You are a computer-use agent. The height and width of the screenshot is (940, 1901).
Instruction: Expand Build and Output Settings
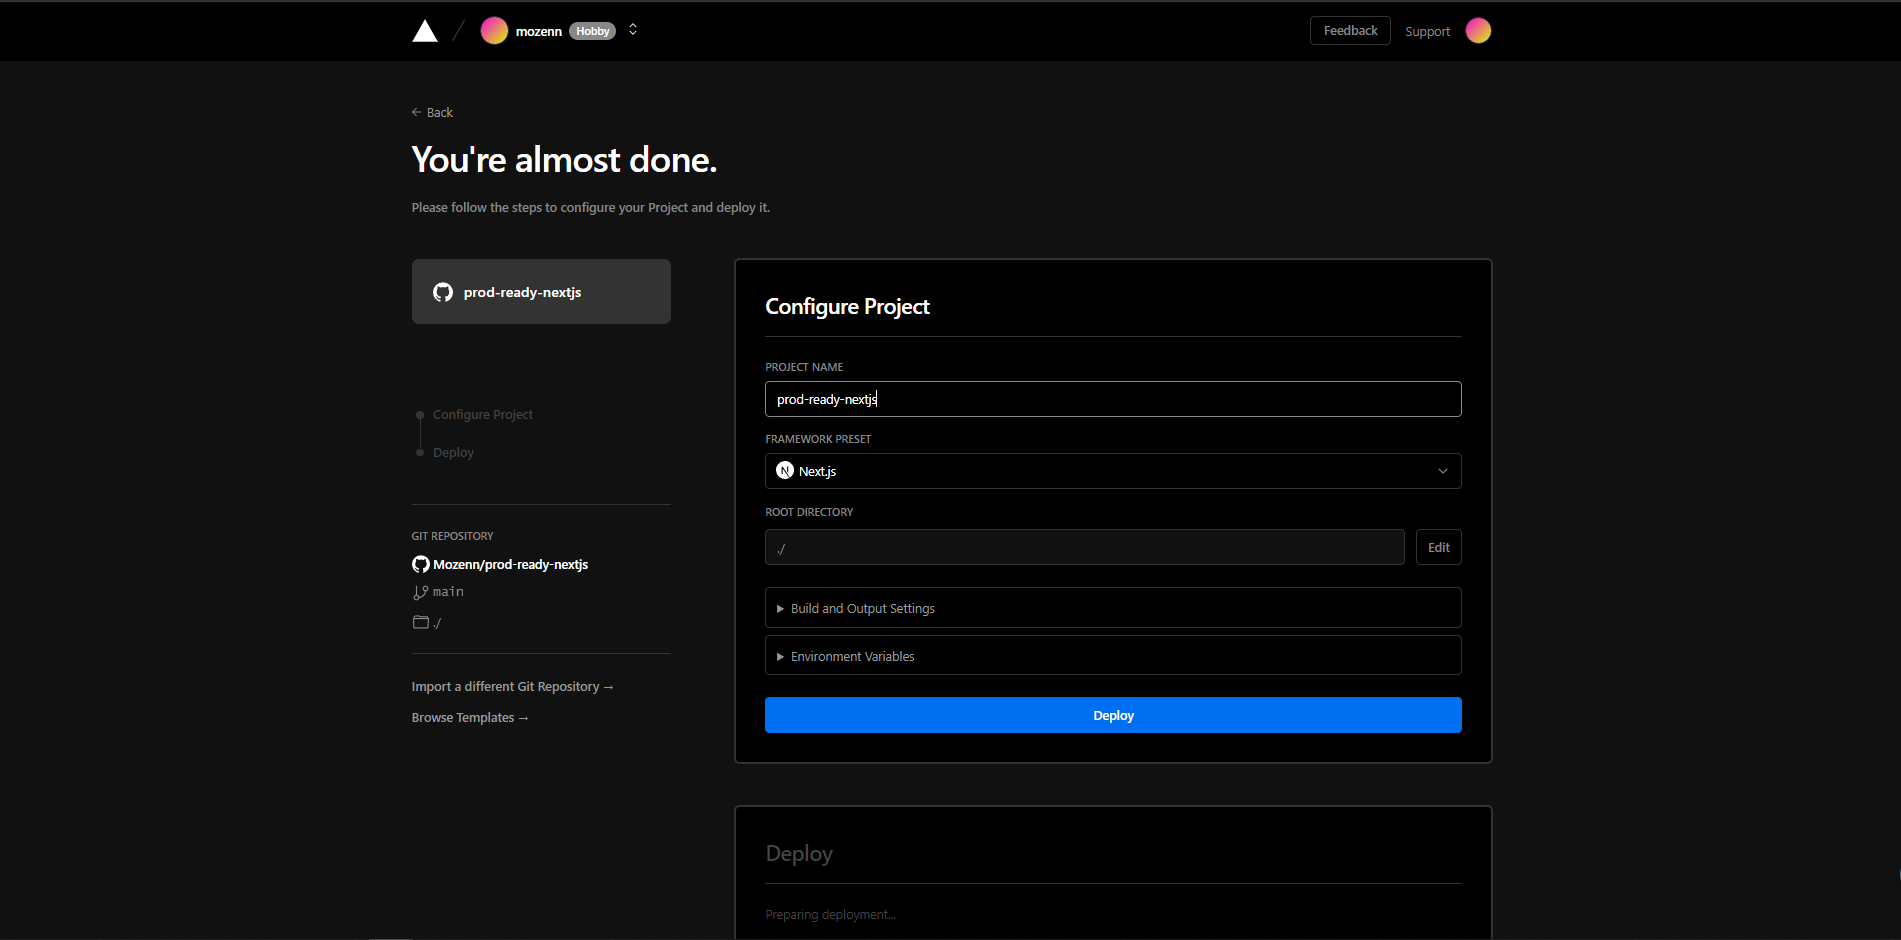[x=1113, y=608]
